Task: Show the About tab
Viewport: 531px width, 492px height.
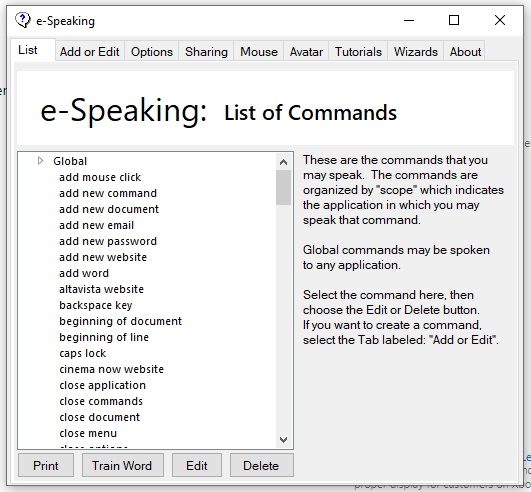Action: pos(465,51)
